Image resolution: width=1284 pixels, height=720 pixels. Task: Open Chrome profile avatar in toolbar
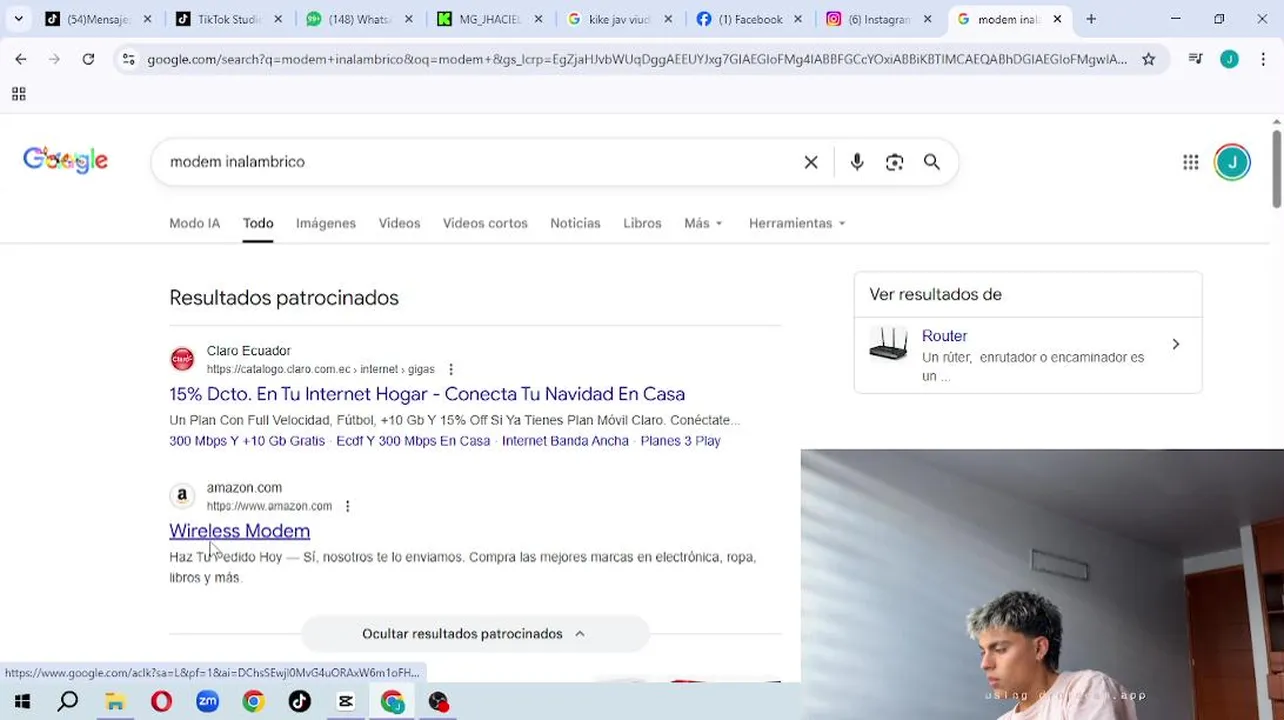click(1229, 59)
